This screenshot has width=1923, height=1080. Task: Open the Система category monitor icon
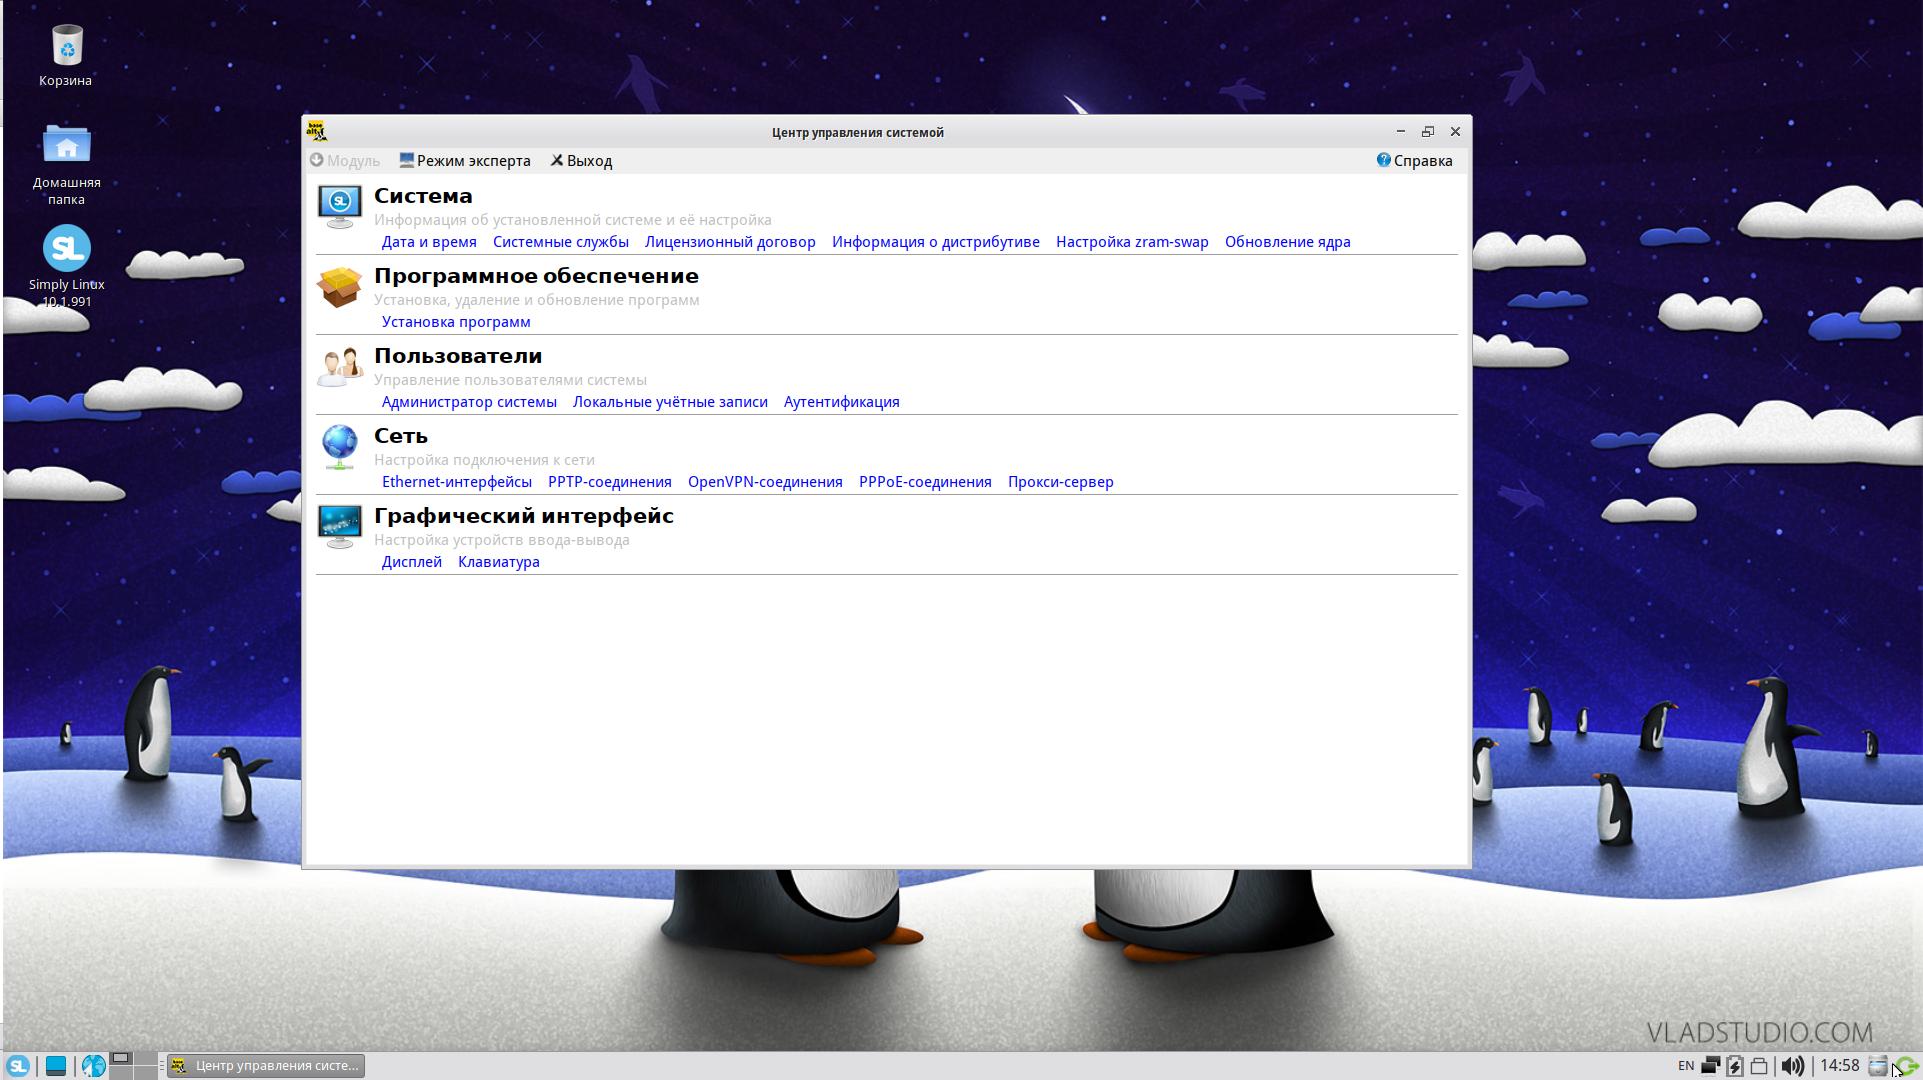339,205
